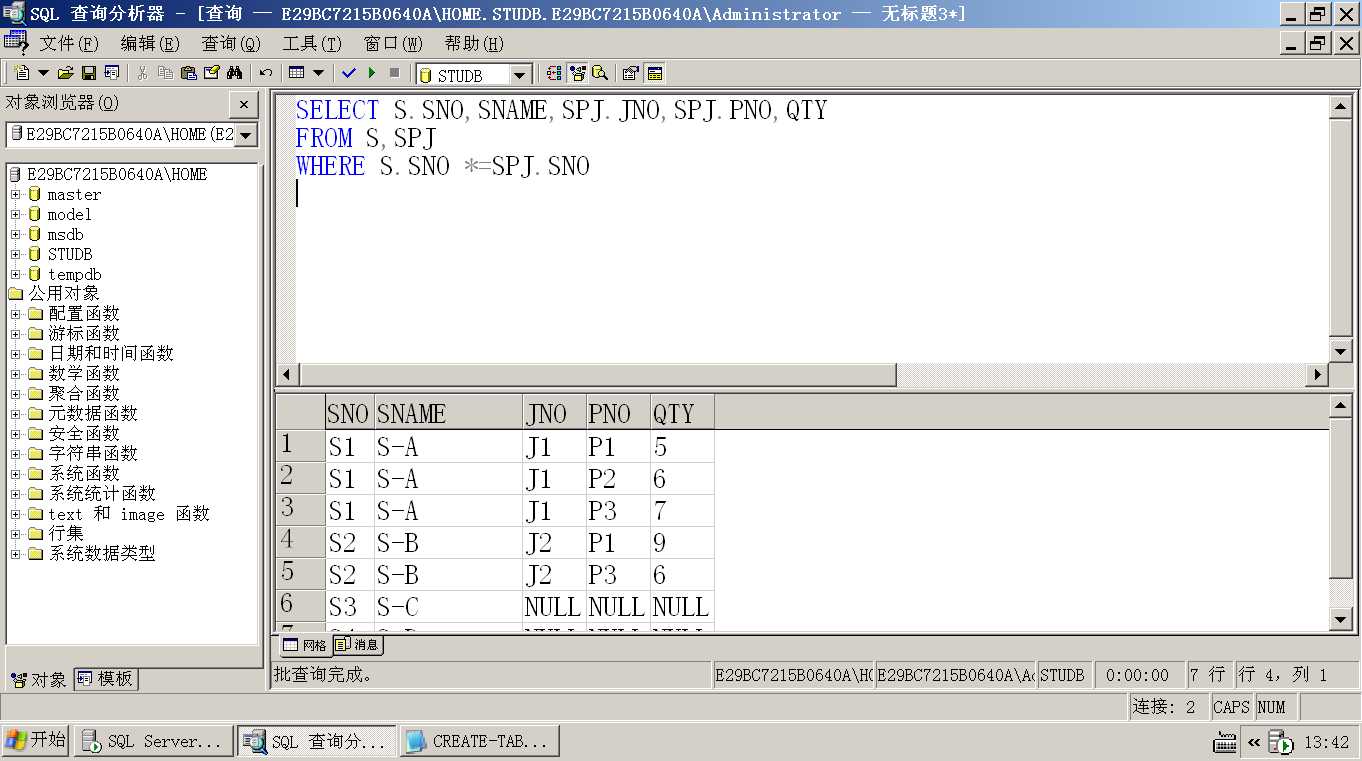Open the 窗口(W) menu
Screen dimensions: 1362x761
tap(393, 44)
